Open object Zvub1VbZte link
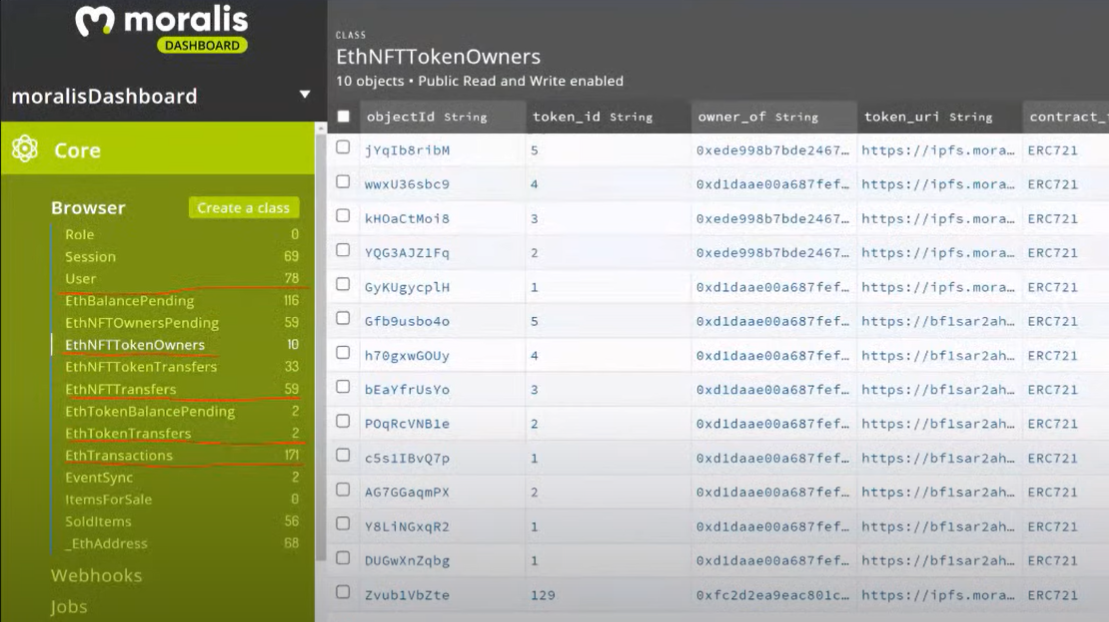This screenshot has width=1109, height=622. point(407,595)
